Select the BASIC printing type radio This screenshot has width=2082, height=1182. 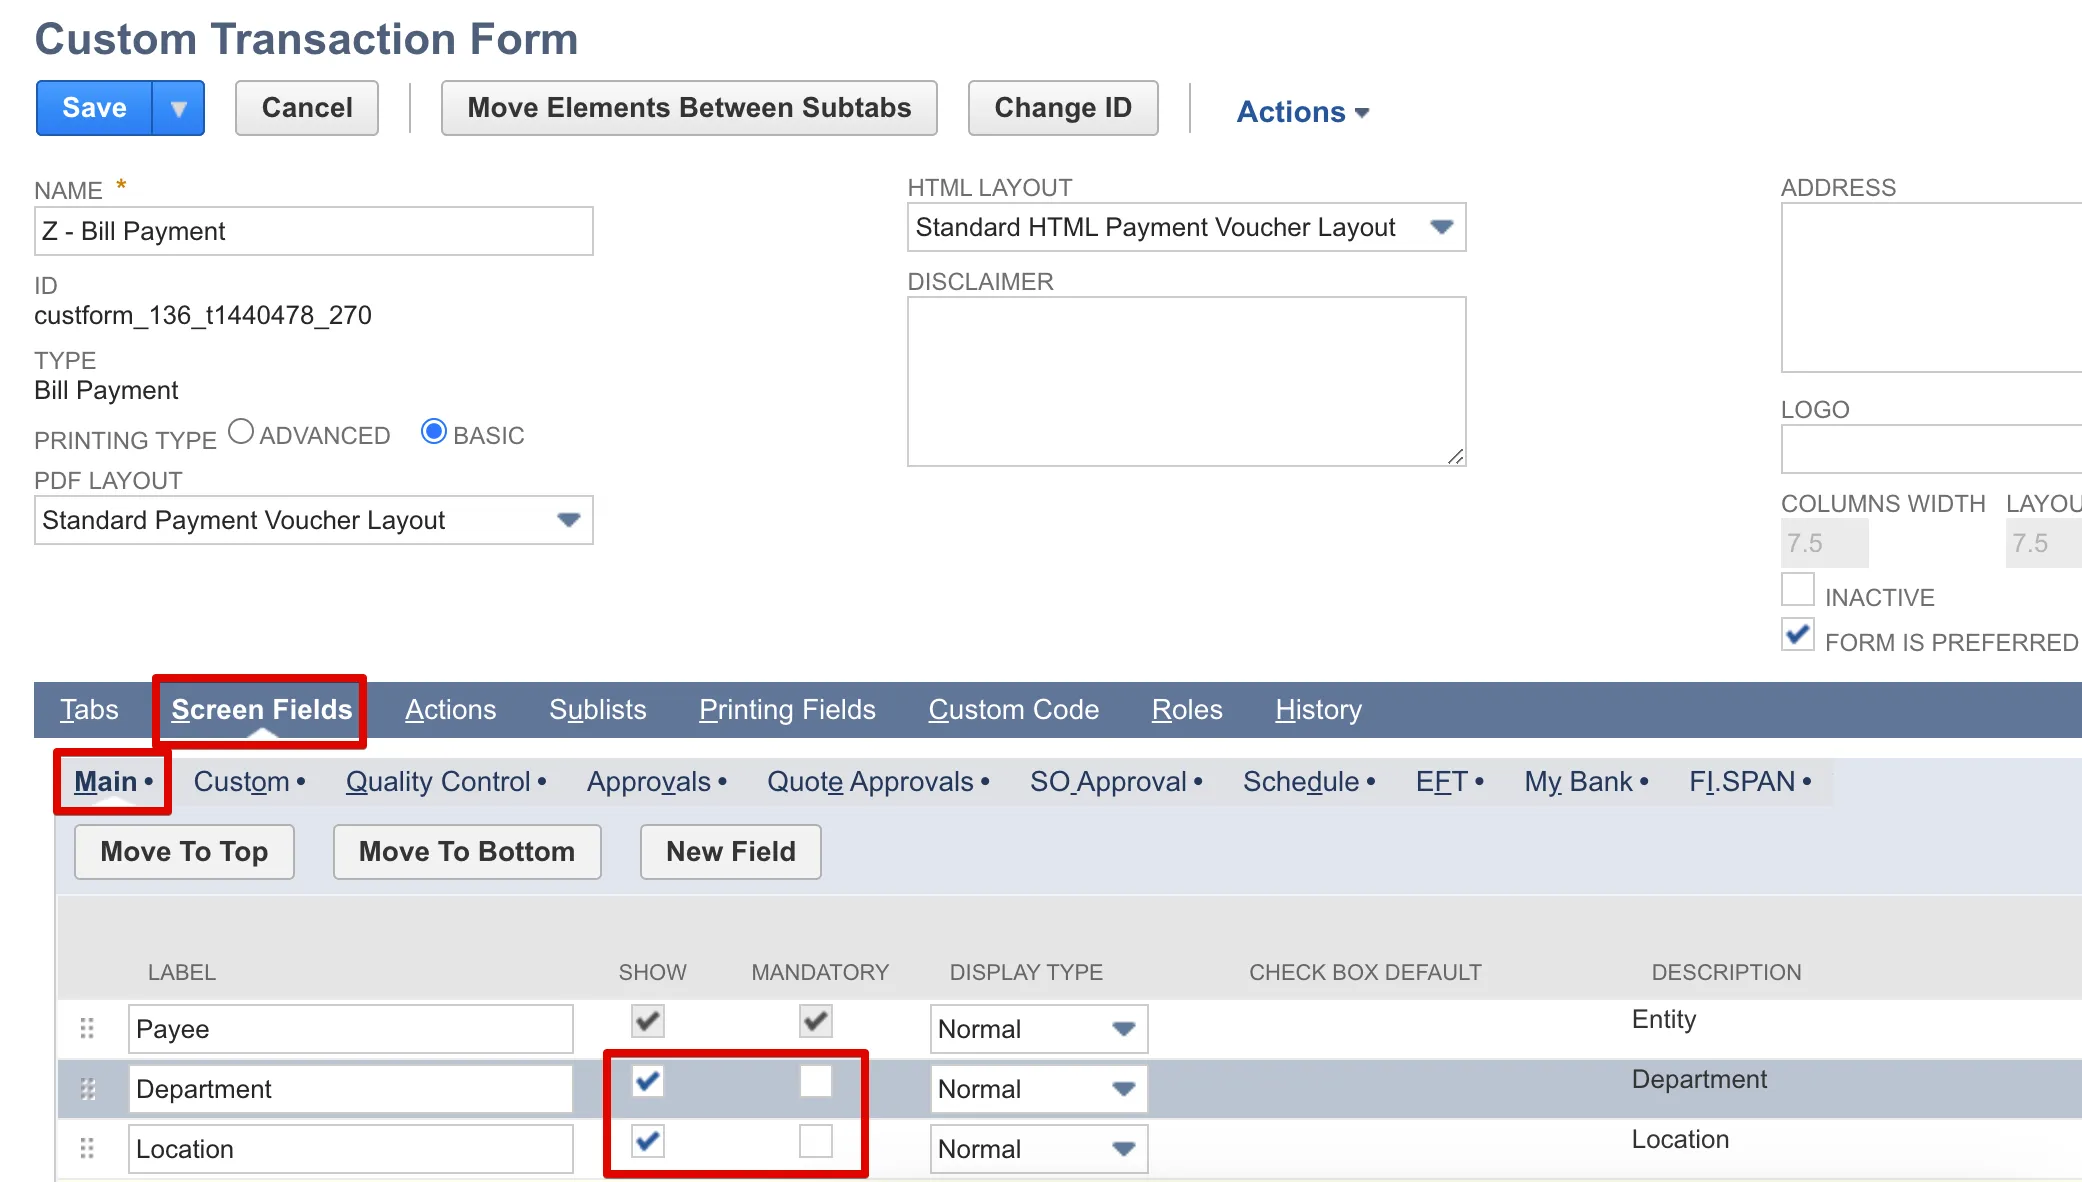point(433,432)
